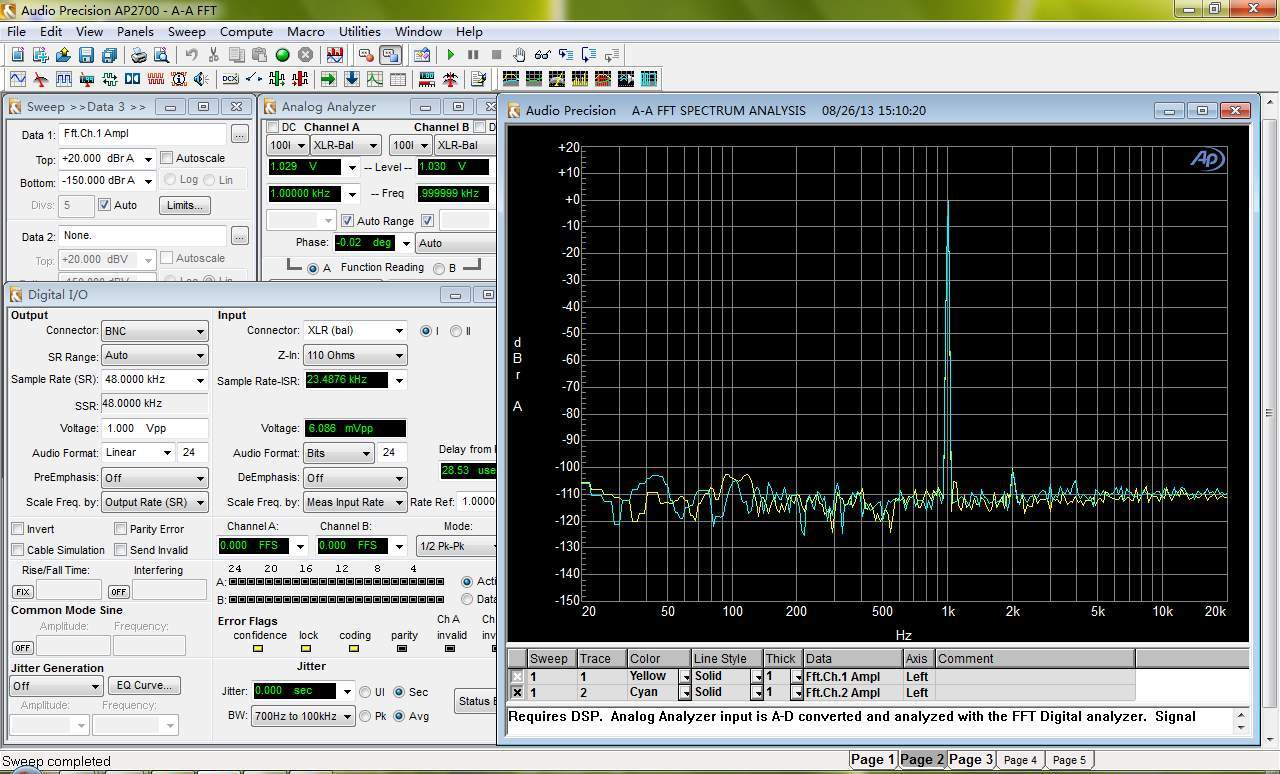The image size is (1280, 774).
Task: Click the Limits... button in Sweep panel
Action: [x=185, y=205]
